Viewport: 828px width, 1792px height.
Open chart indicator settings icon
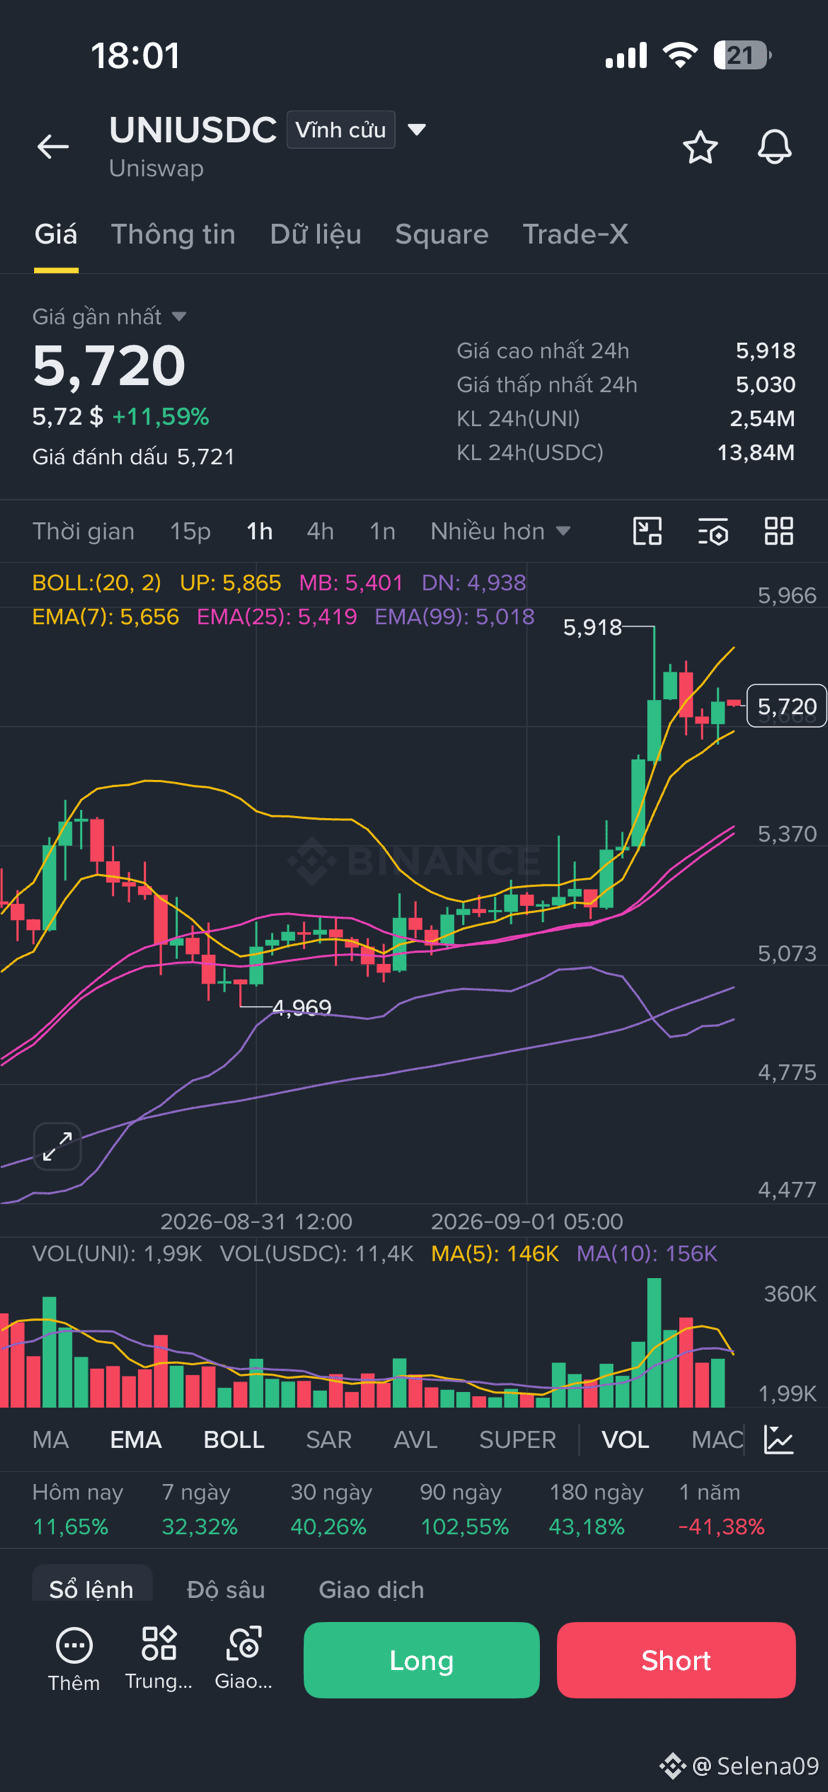pos(713,531)
